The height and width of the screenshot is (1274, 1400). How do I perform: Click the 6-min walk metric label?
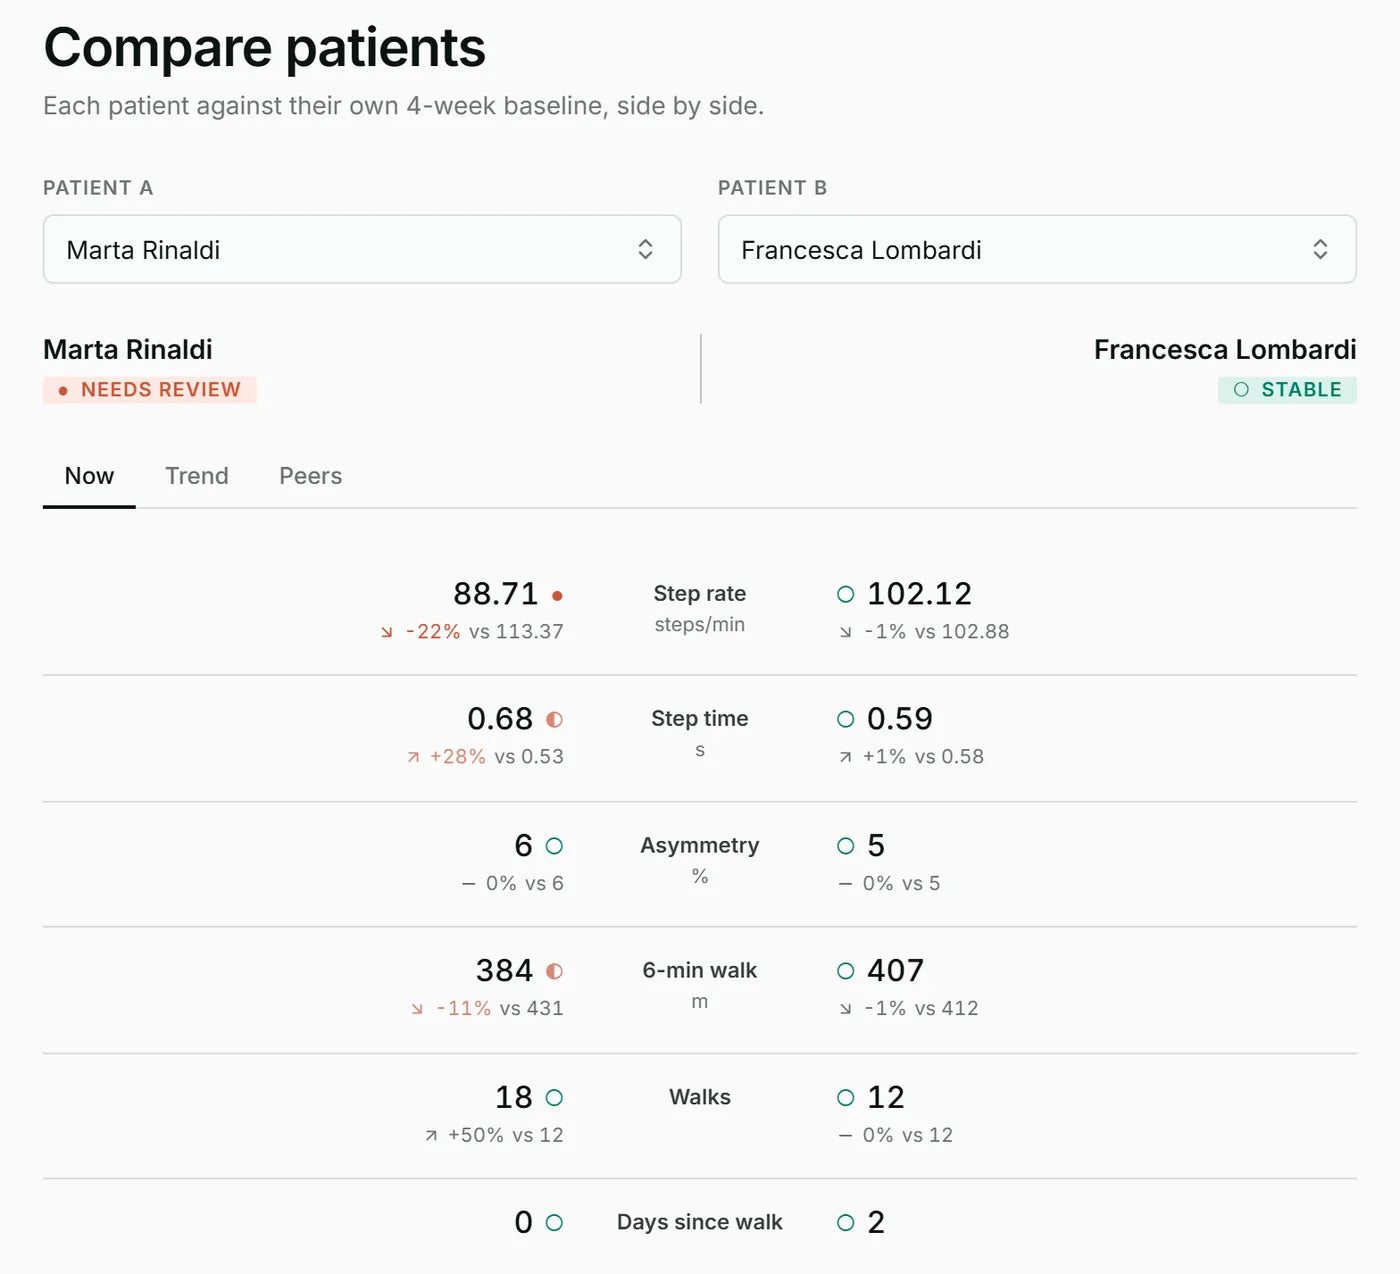700,971
